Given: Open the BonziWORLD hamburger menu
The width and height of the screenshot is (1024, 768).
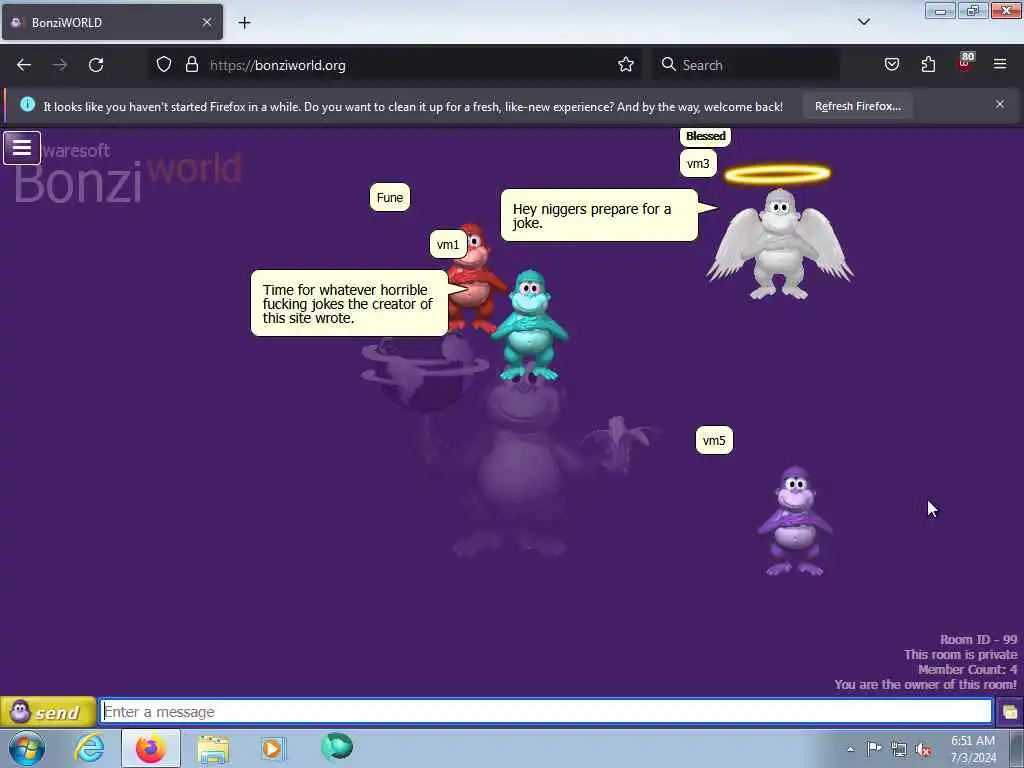Looking at the screenshot, I should click(x=22, y=148).
